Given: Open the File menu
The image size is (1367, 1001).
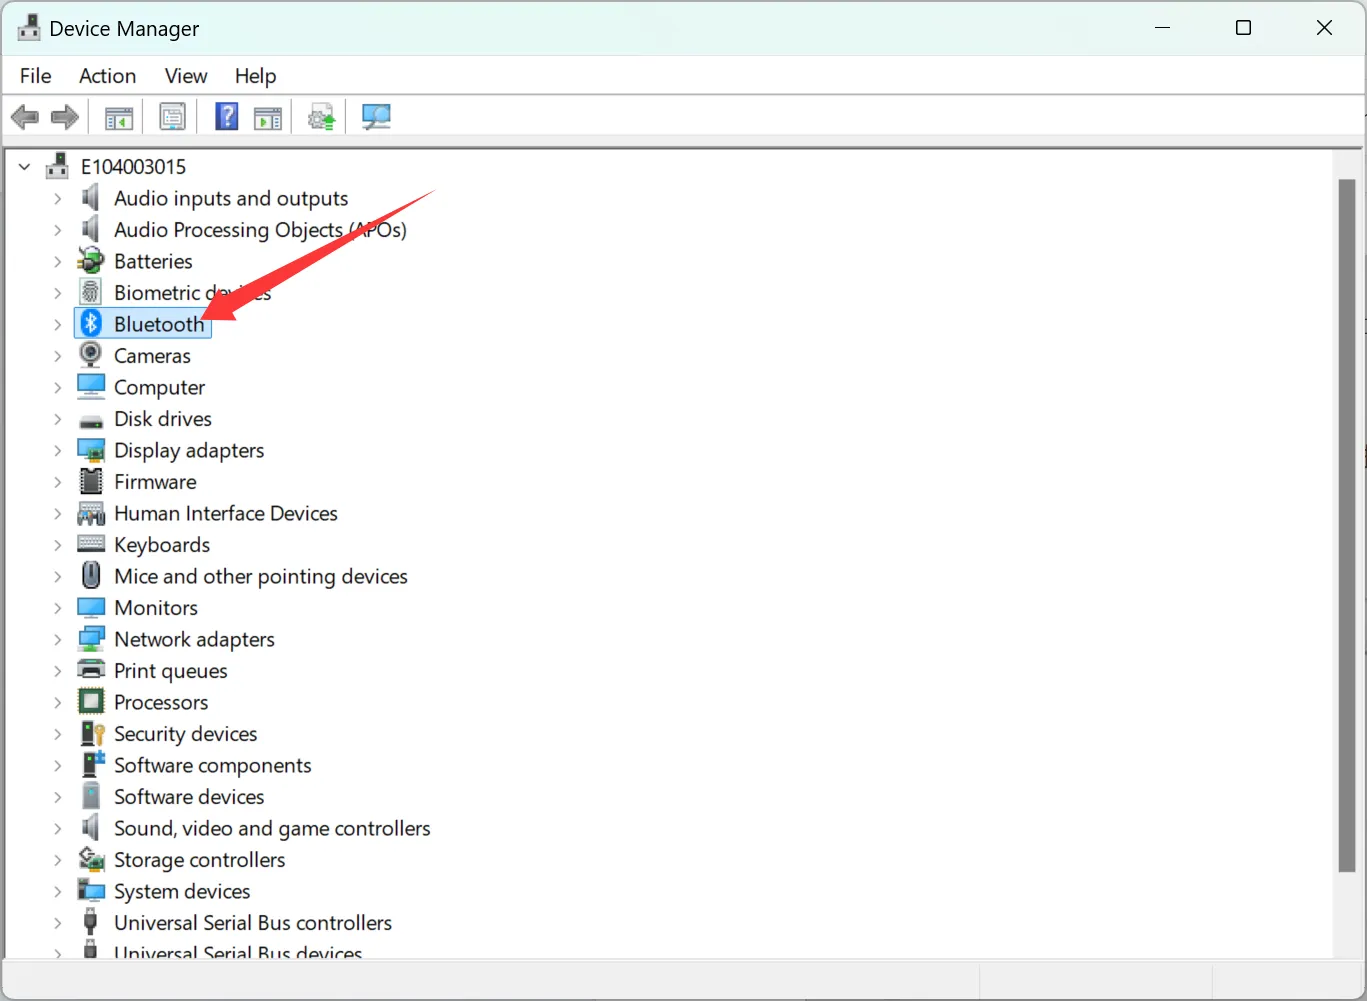Looking at the screenshot, I should [x=35, y=76].
